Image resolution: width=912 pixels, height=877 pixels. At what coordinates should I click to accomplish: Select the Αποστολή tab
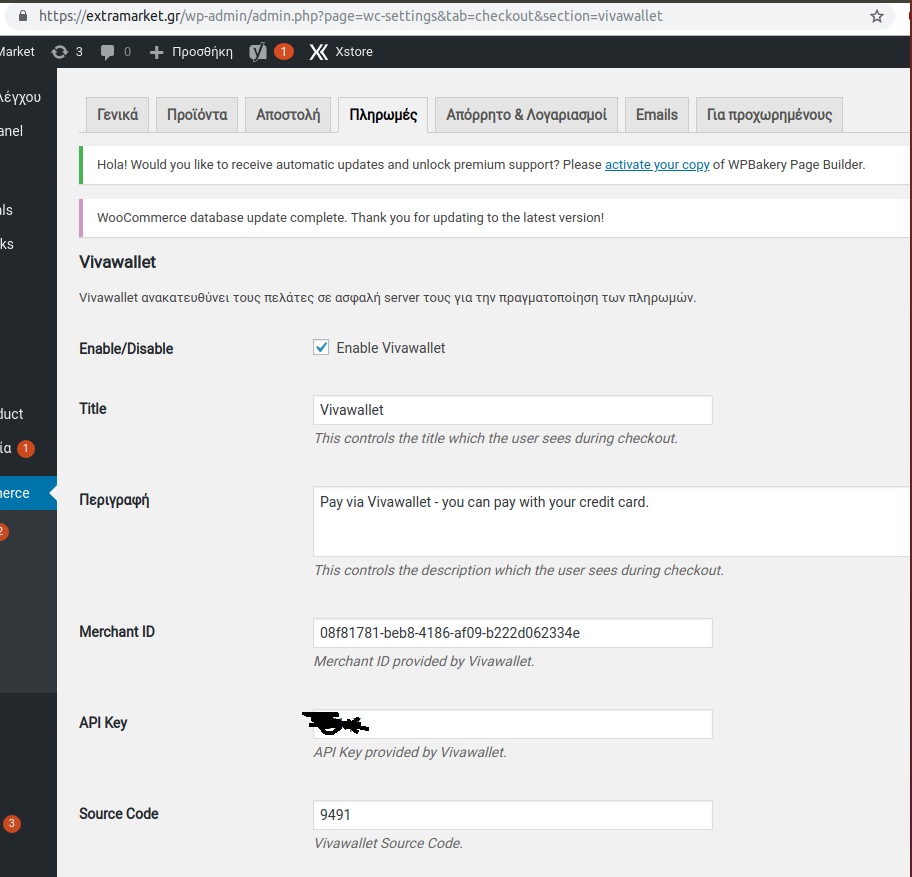tap(287, 114)
